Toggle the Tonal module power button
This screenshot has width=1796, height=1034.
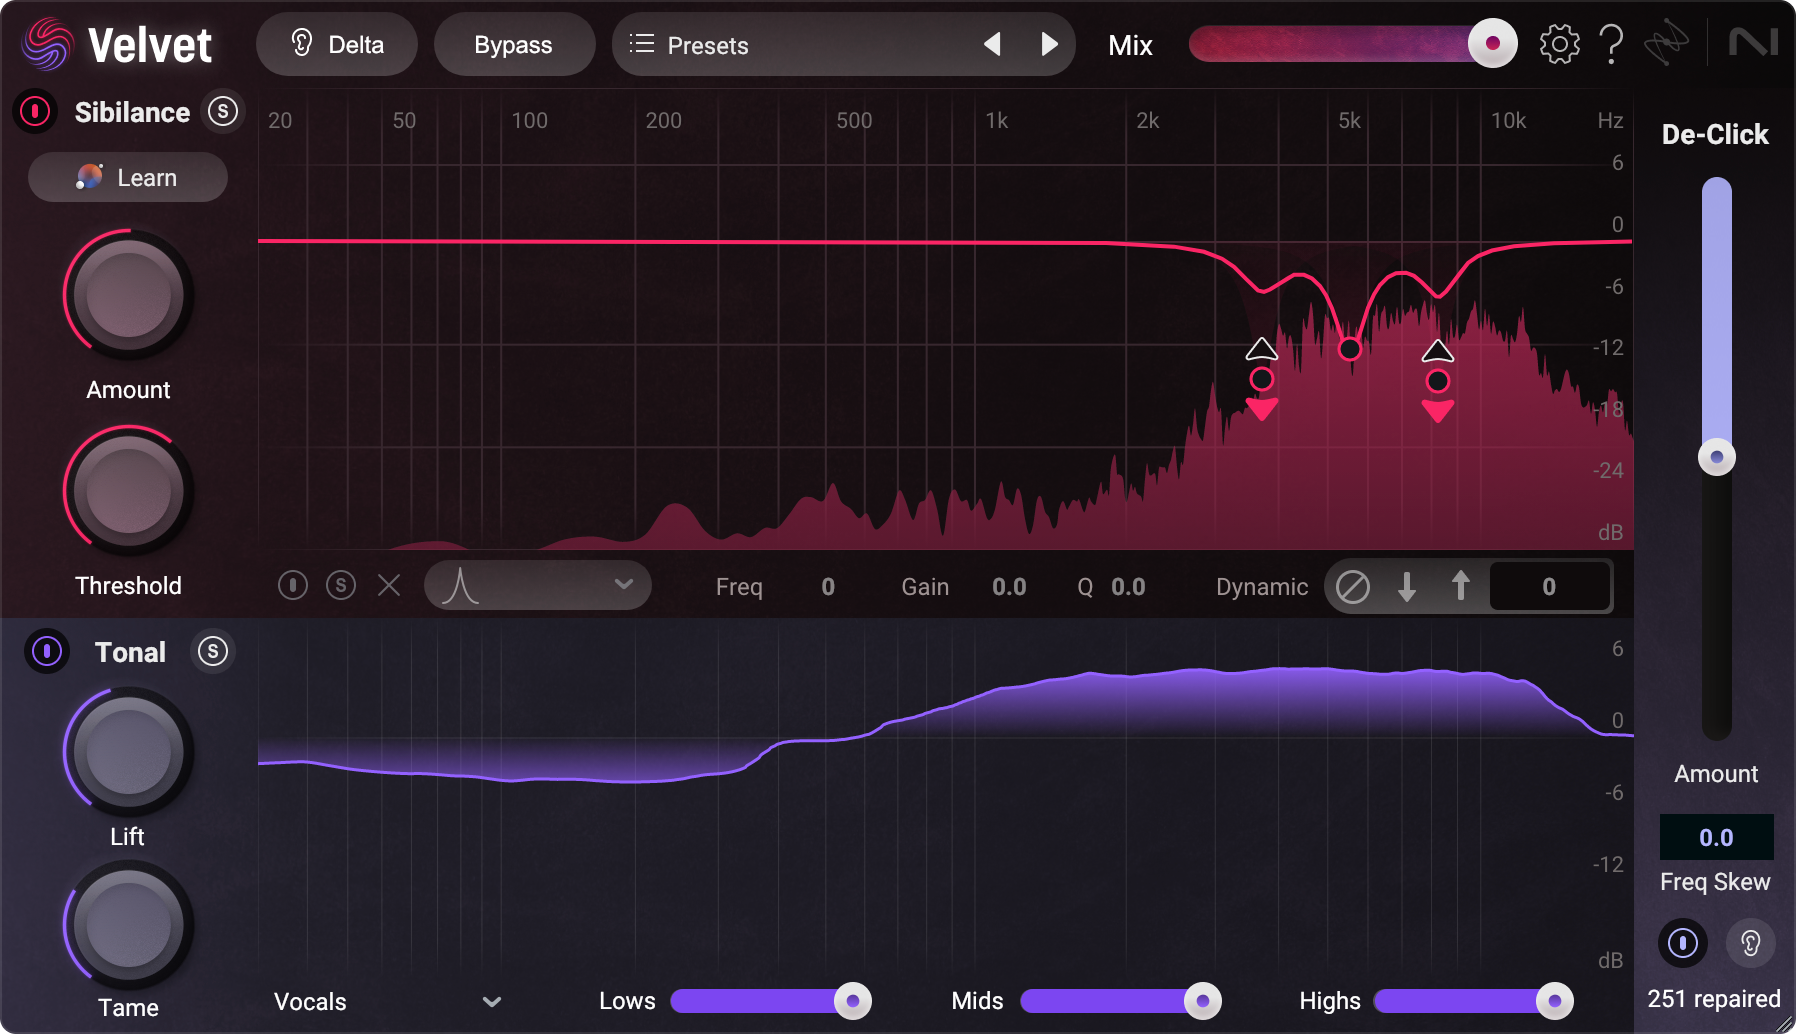[x=46, y=651]
